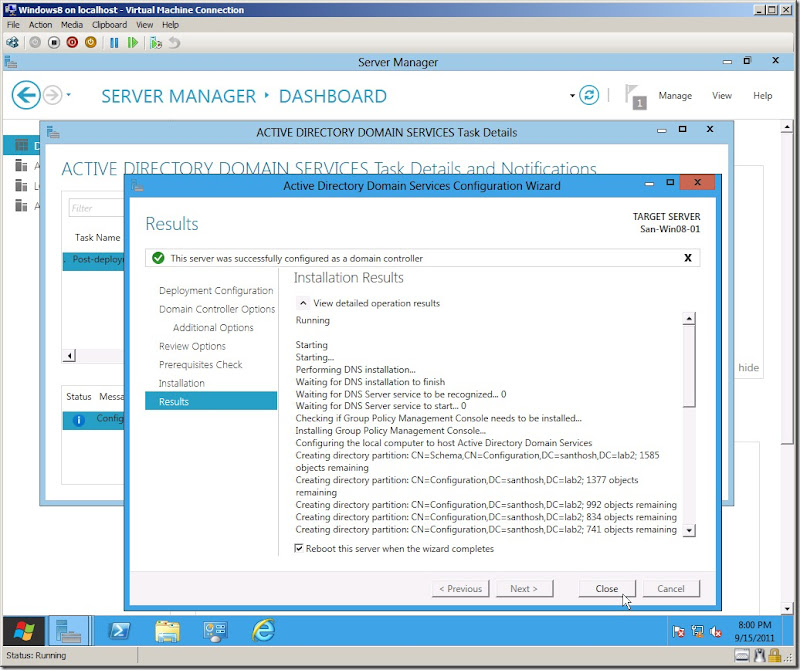This screenshot has width=800, height=670.
Task: Select Domain Controller Options wizard step
Action: (x=217, y=309)
